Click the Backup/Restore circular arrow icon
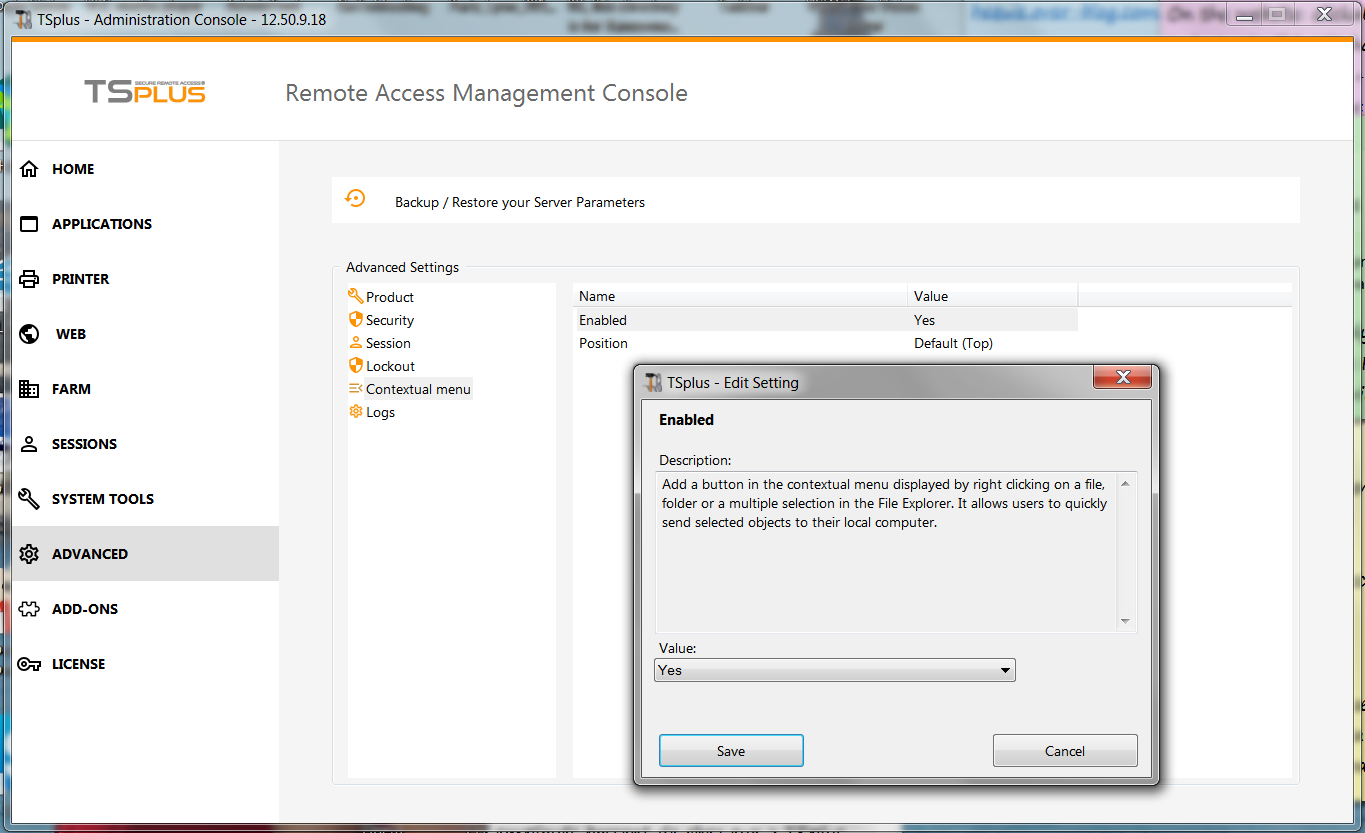This screenshot has height=833, width=1365. [x=355, y=198]
